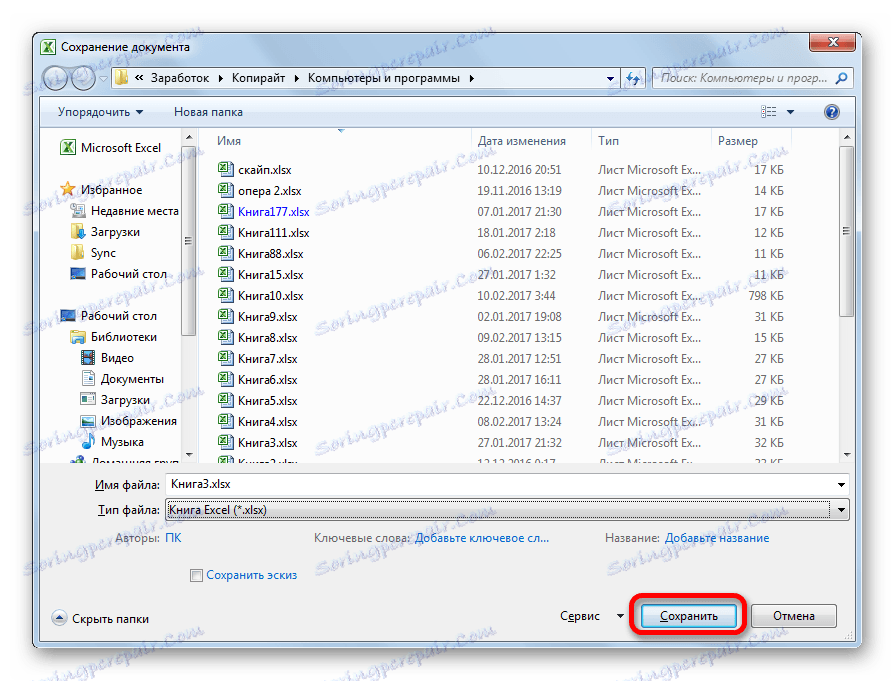Select the file name Книга3.xlsx in the list
This screenshot has height=681, width=895.
pyautogui.click(x=268, y=442)
